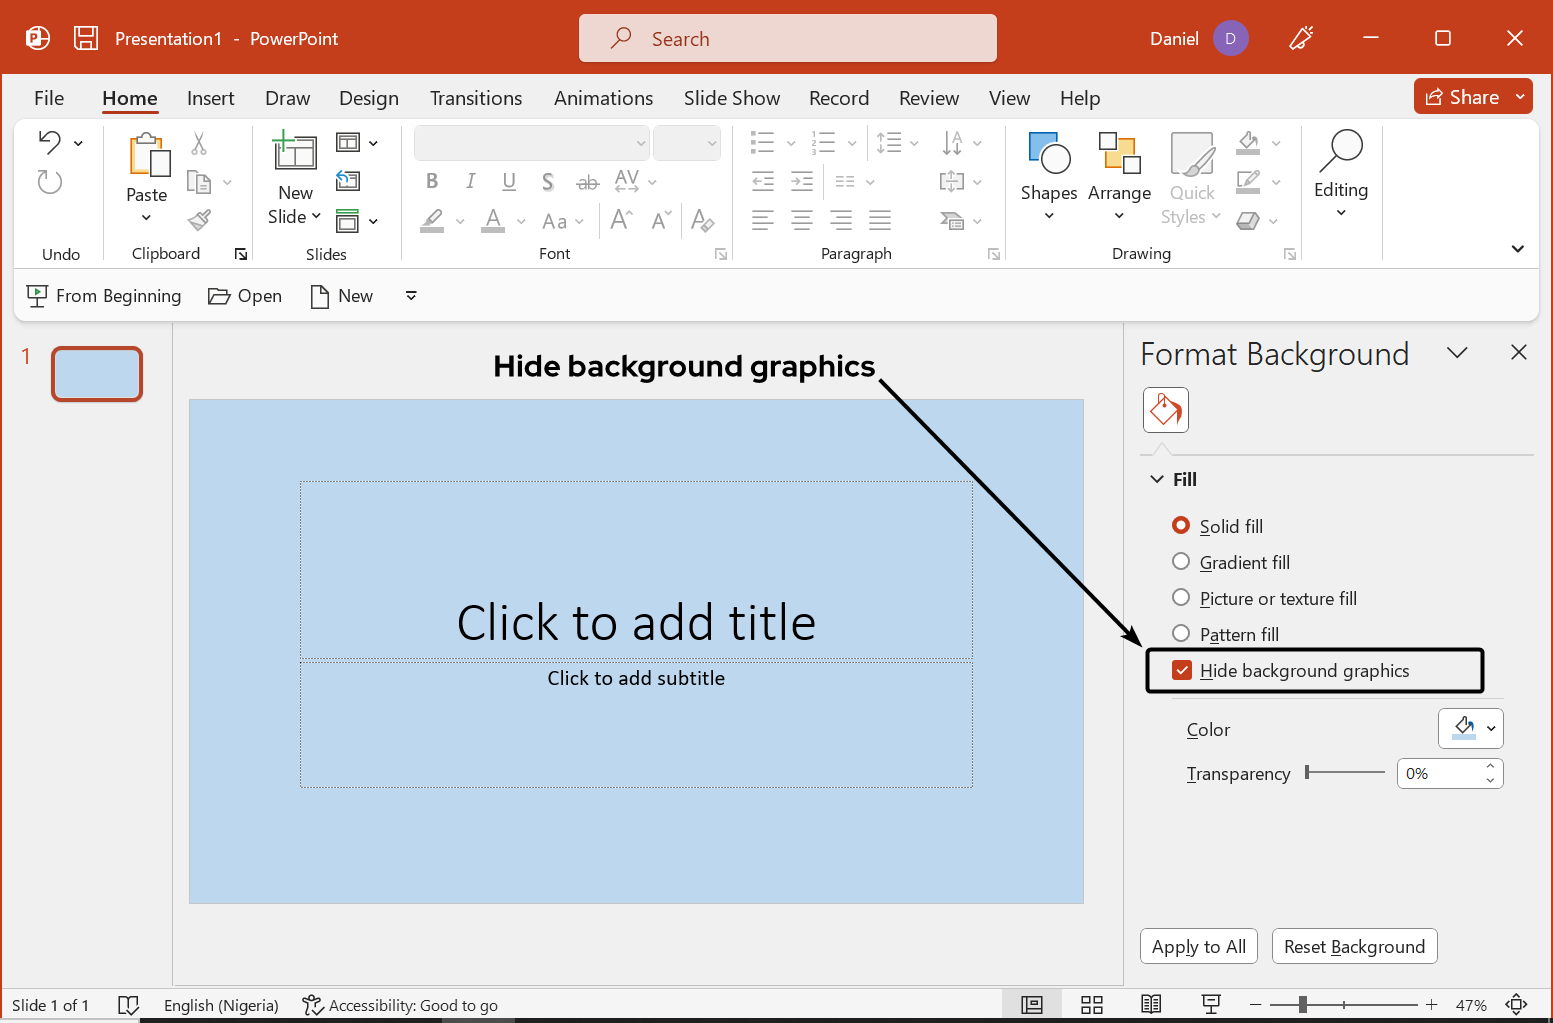This screenshot has height=1023, width=1553.
Task: Start slideshow From Beginning
Action: coord(104,296)
